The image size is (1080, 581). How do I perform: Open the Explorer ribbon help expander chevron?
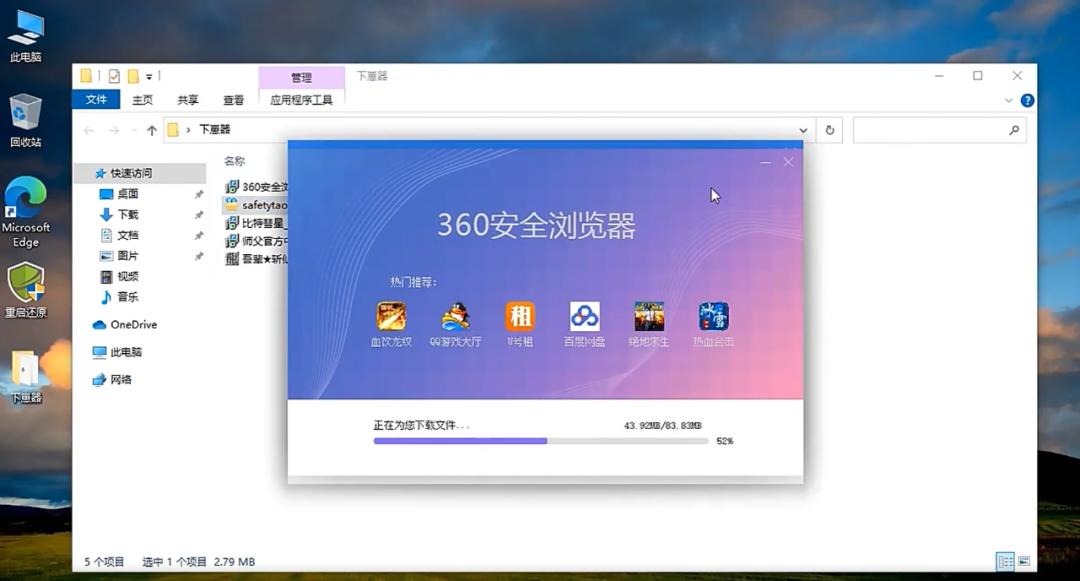(x=1009, y=100)
